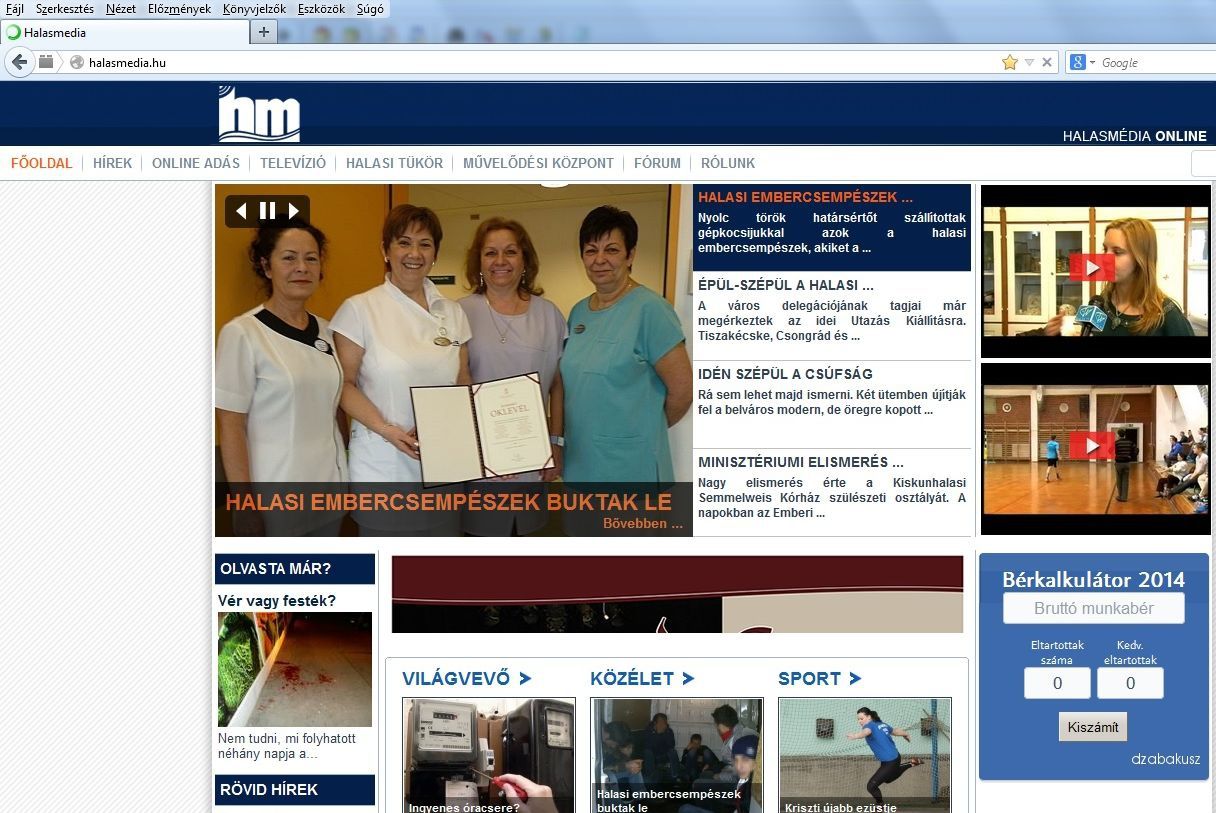Go to the TELEVÍZIÓ navigation tab
The height and width of the screenshot is (813, 1216).
click(x=293, y=163)
